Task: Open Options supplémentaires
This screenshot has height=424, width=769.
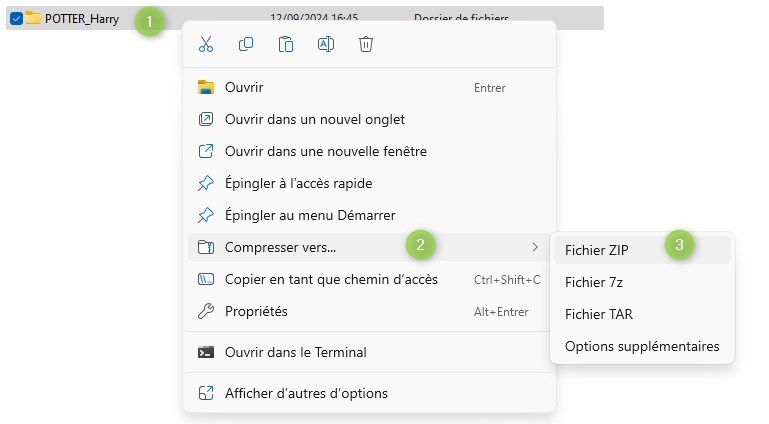Action: tap(642, 347)
